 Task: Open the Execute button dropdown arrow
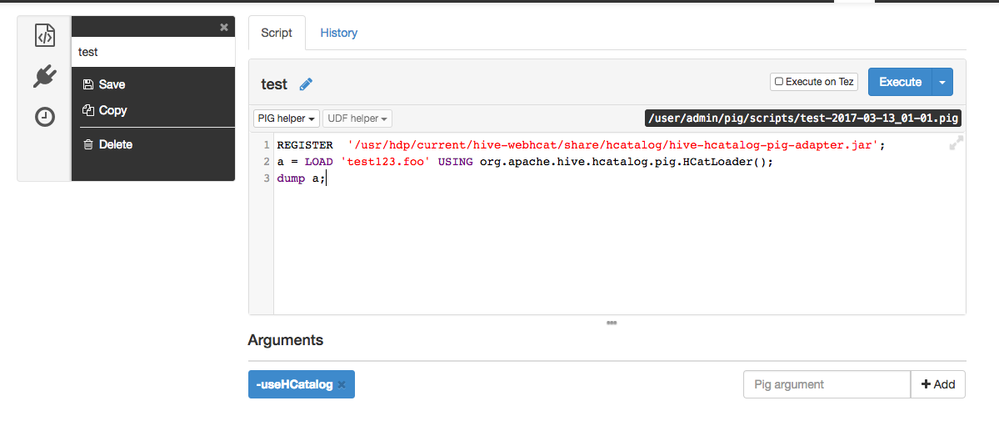(942, 82)
